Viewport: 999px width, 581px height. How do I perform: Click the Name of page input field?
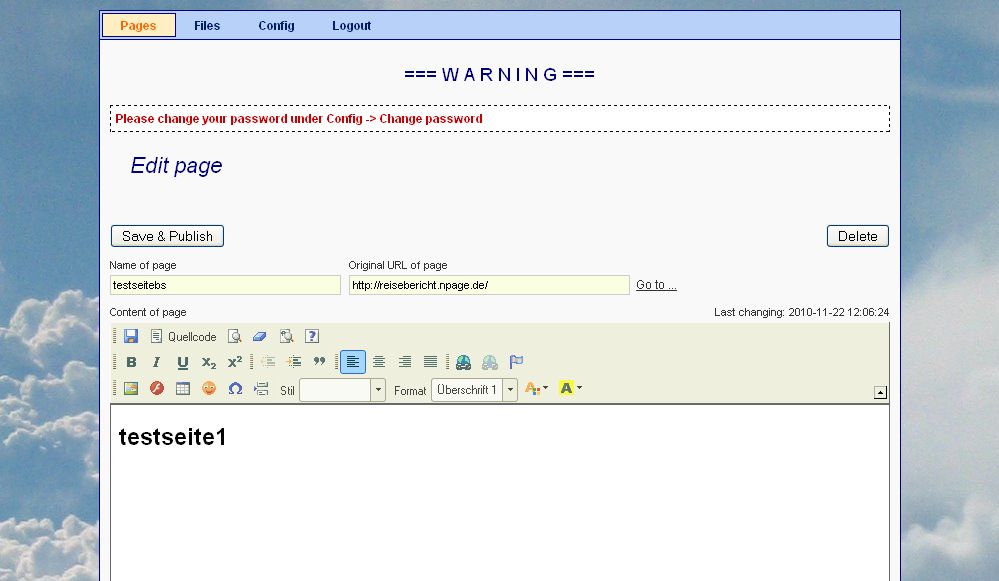pyautogui.click(x=225, y=284)
